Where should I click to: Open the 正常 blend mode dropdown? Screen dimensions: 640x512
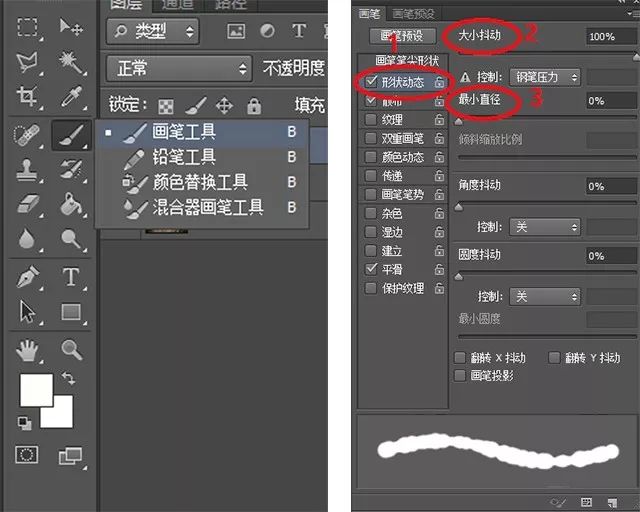click(x=177, y=68)
